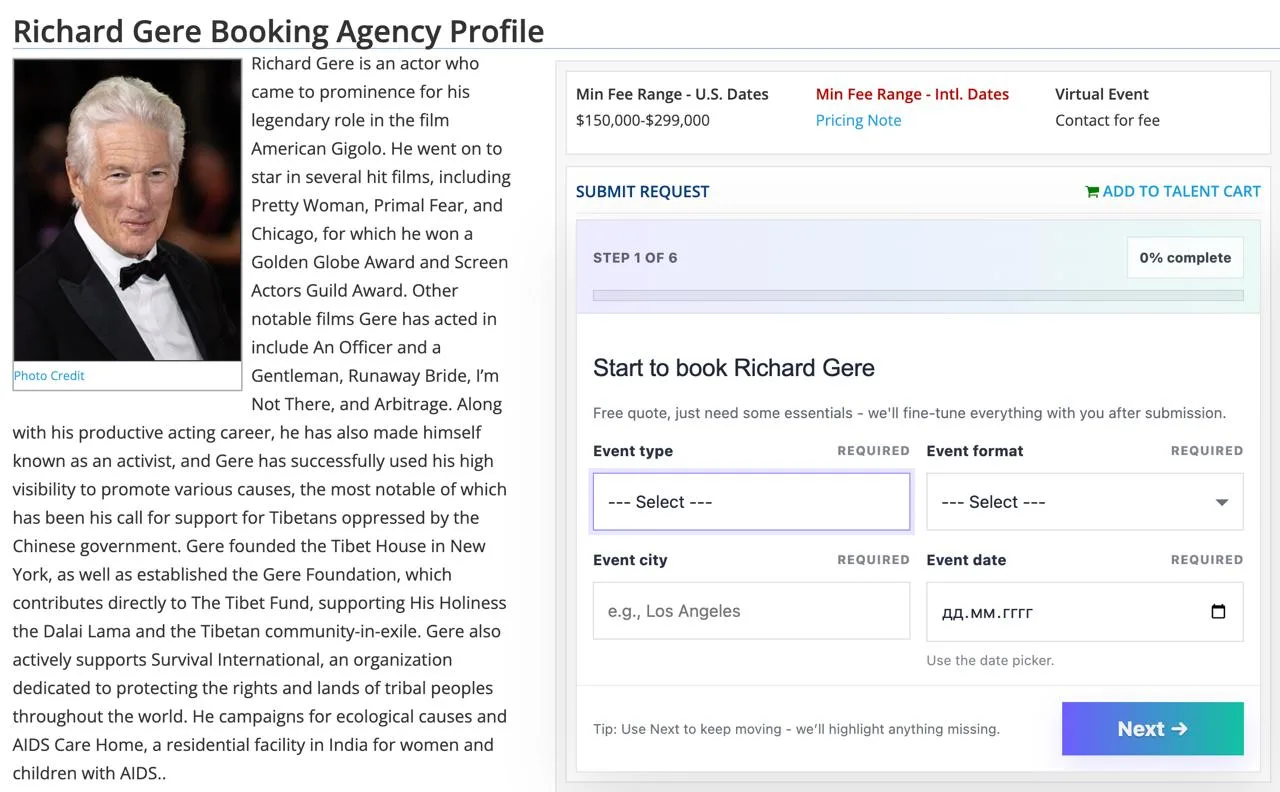
Task: Open the calendar date picker icon
Action: 1218,611
